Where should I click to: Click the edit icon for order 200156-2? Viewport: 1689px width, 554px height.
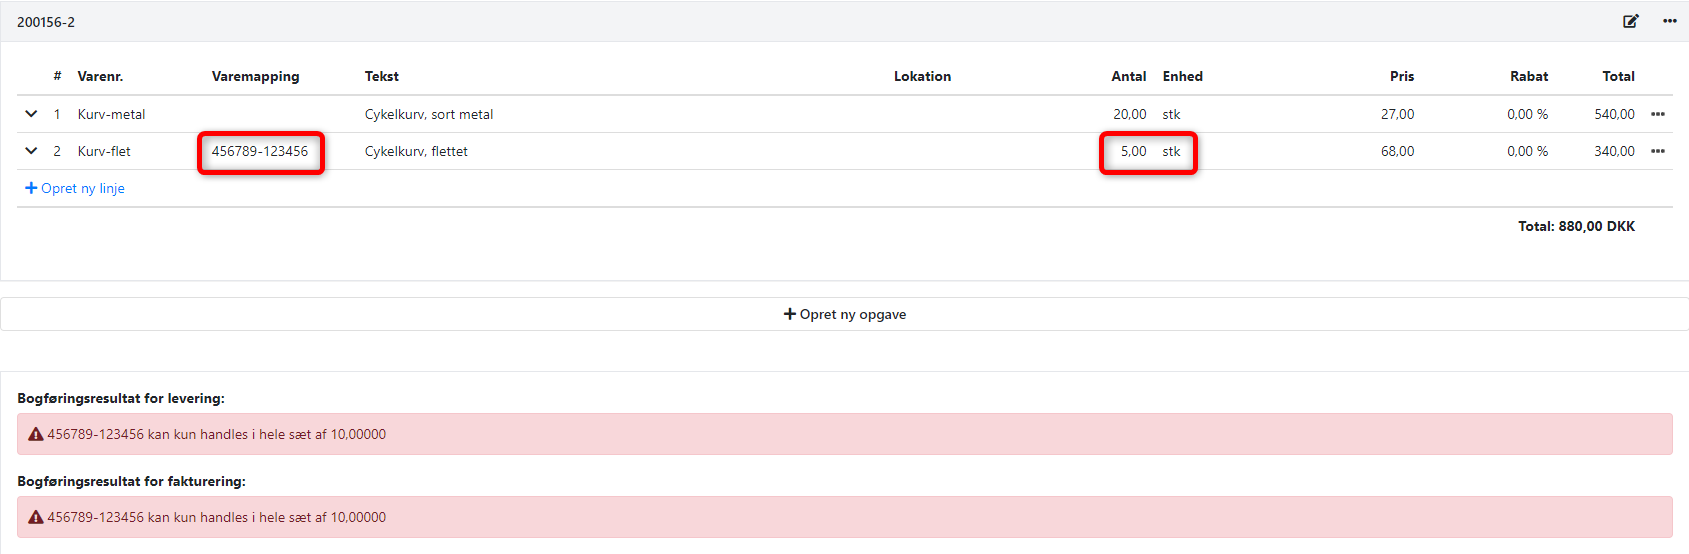(x=1631, y=21)
